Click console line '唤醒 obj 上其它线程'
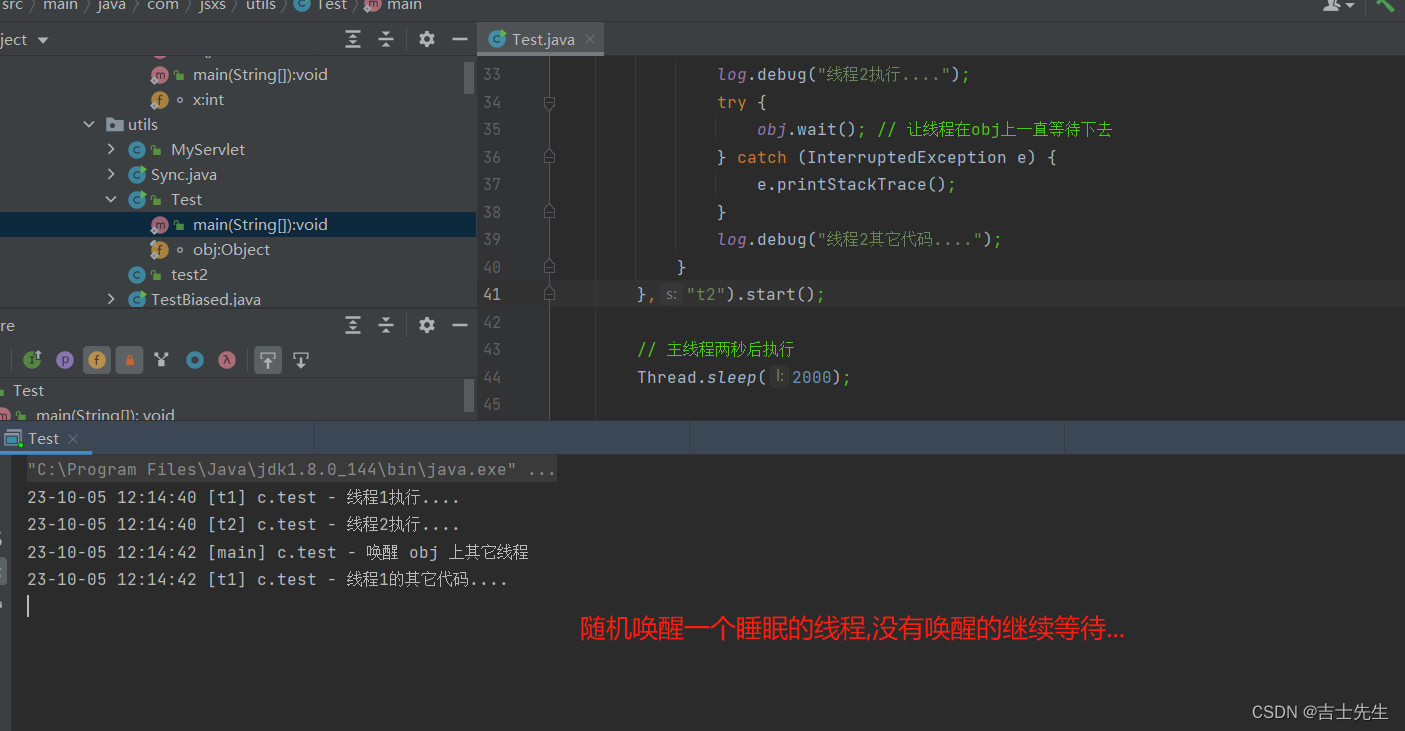Screen dimensions: 1405x731 coord(447,552)
